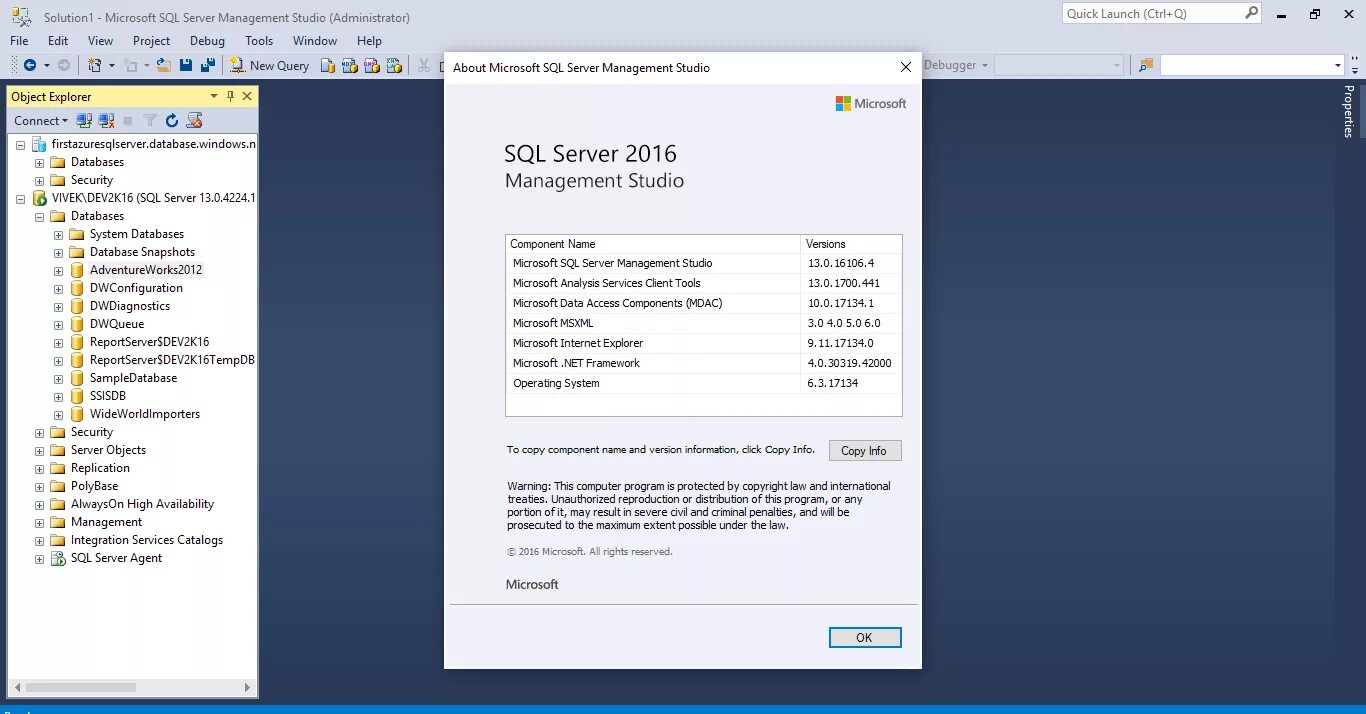Image resolution: width=1366 pixels, height=714 pixels.
Task: Select the Operating System component row
Action: pyautogui.click(x=704, y=383)
